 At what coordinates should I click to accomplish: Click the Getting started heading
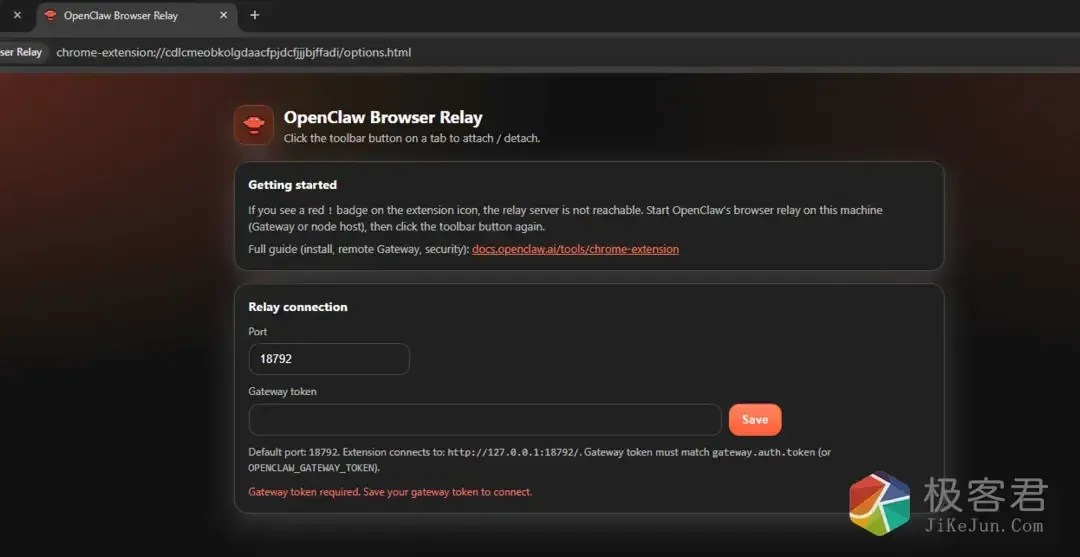point(292,185)
